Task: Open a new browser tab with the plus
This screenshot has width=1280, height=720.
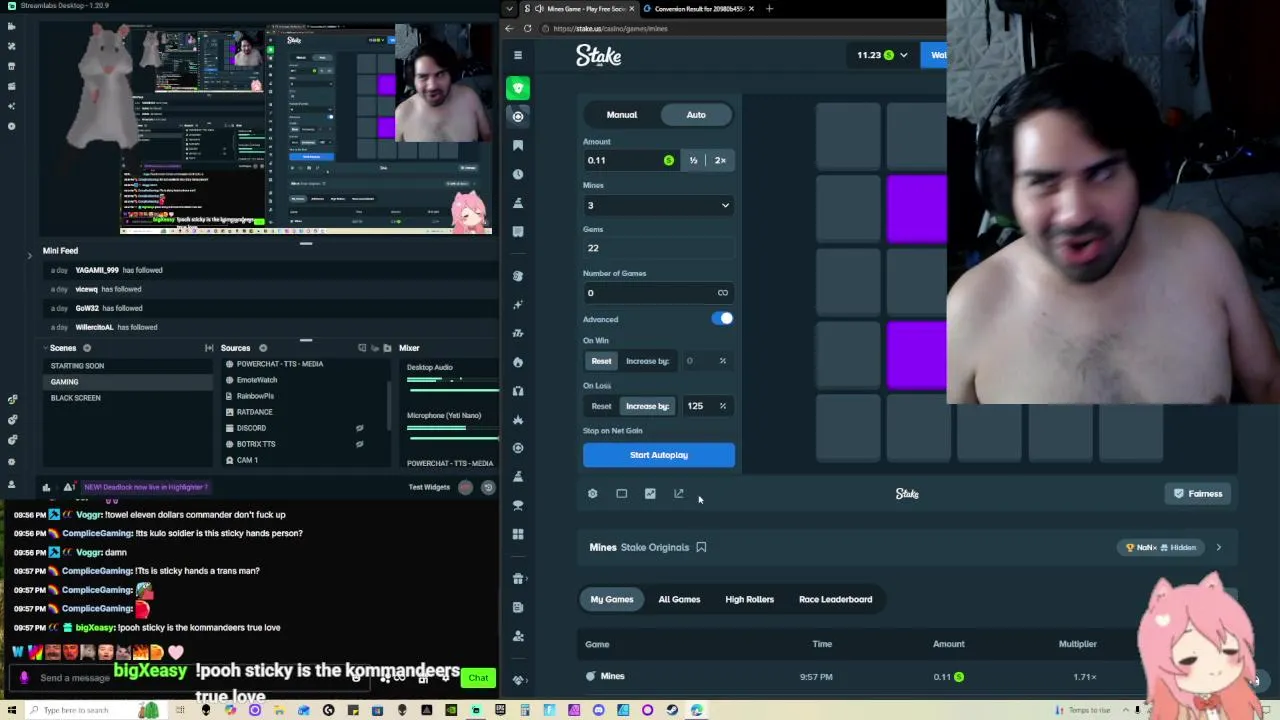Action: [x=769, y=9]
